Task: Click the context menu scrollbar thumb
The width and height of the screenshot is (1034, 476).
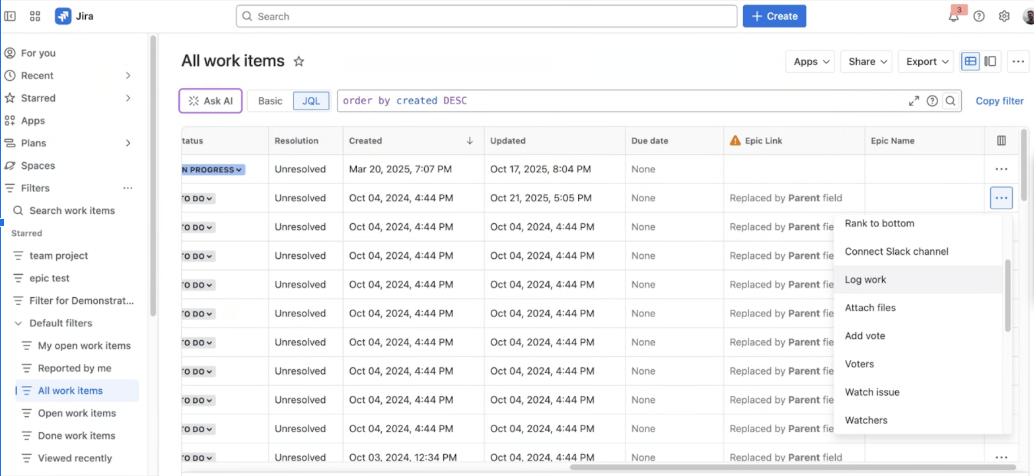Action: point(1007,296)
